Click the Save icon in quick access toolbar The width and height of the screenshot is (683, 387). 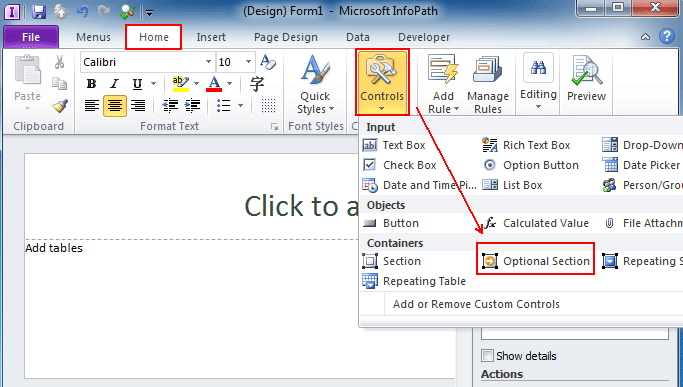click(39, 12)
